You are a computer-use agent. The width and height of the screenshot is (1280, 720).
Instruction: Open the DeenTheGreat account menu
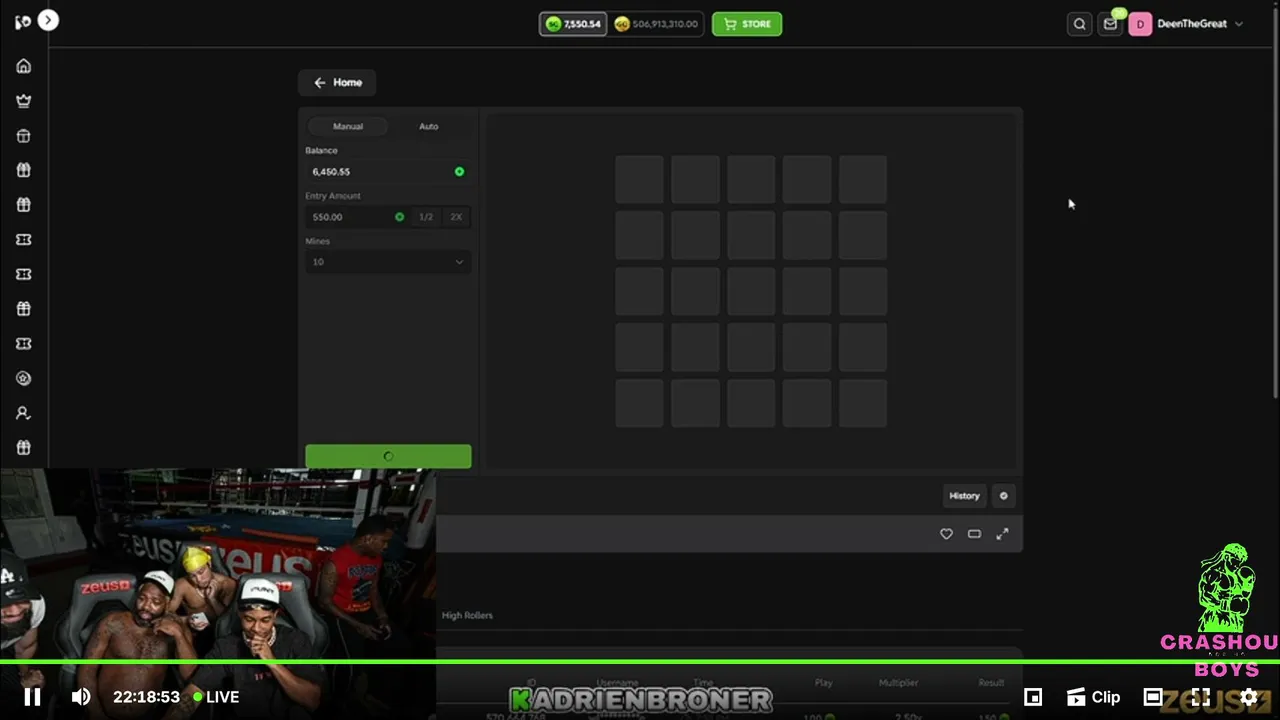pyautogui.click(x=1192, y=24)
